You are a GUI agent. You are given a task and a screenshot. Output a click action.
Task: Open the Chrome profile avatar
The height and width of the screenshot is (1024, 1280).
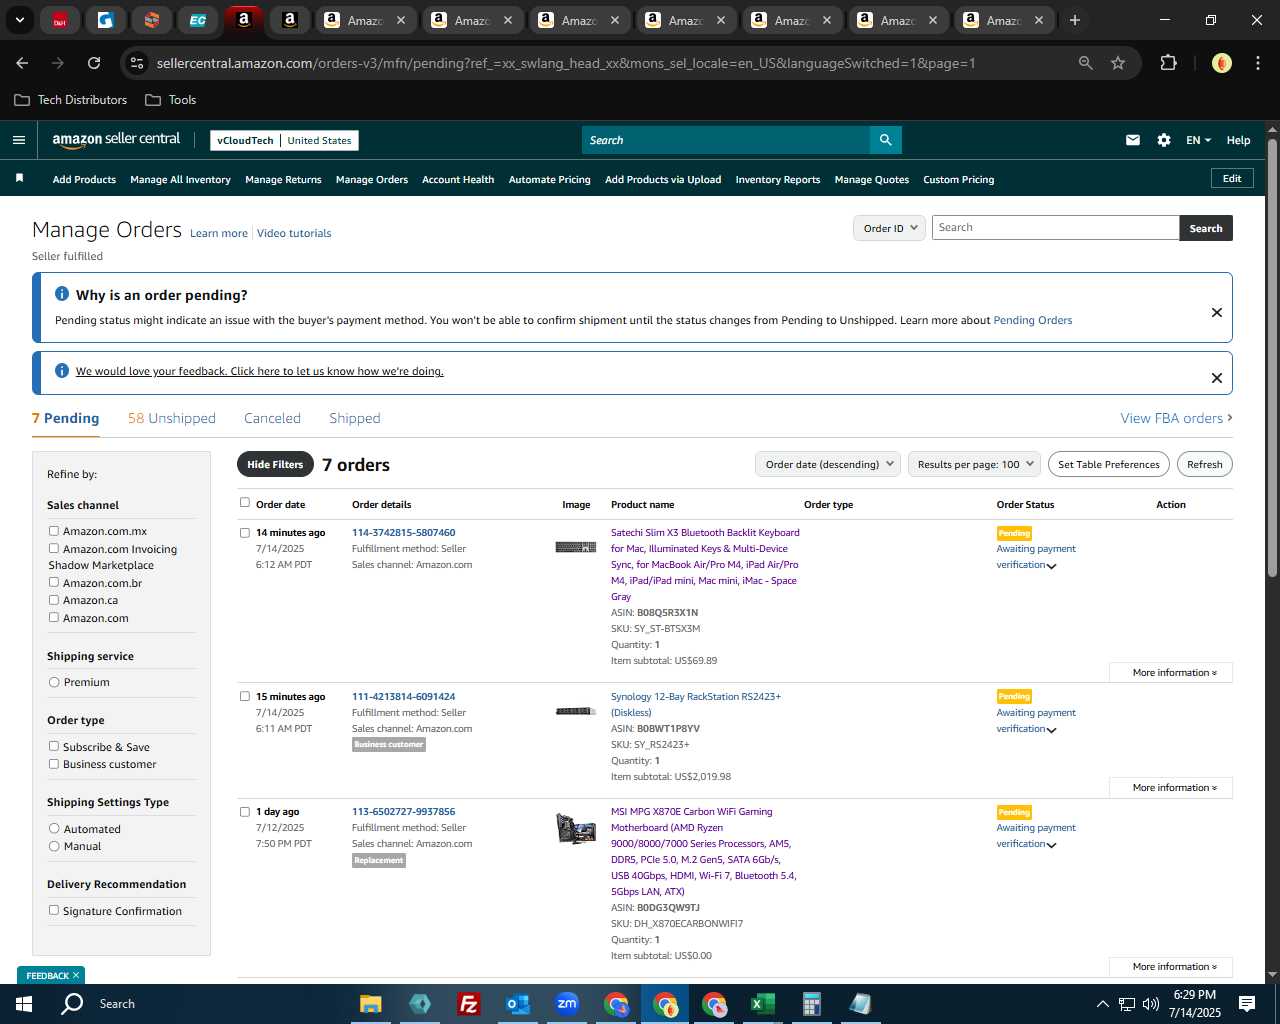click(x=1221, y=63)
